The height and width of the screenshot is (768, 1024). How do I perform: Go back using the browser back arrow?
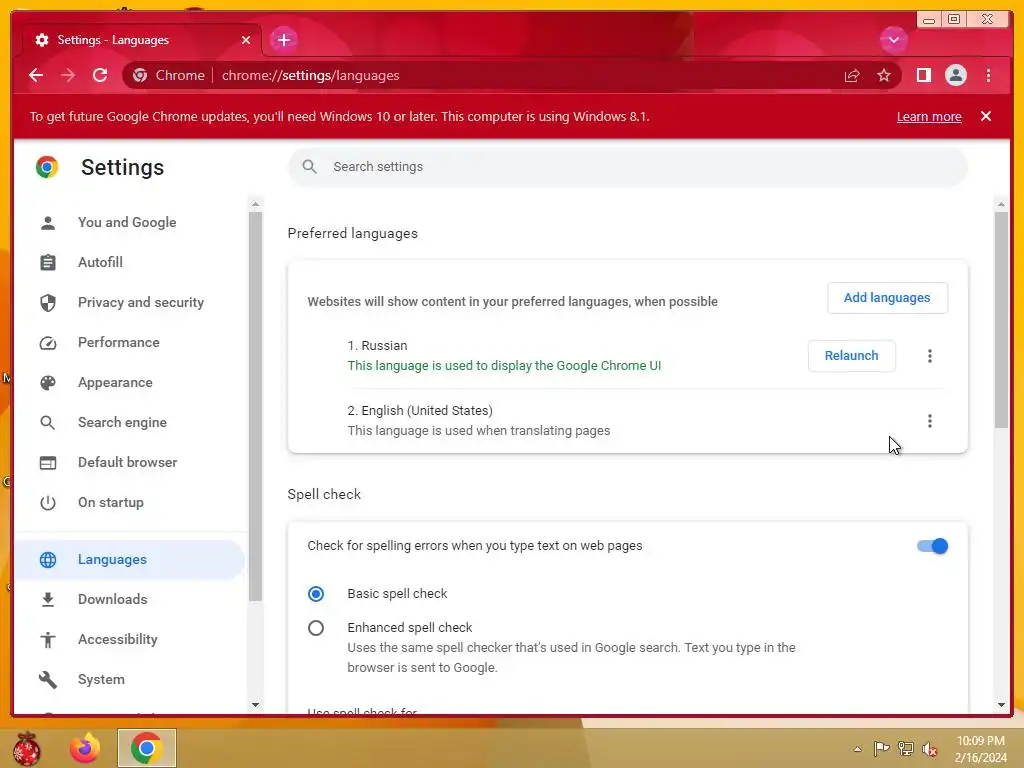[x=36, y=75]
